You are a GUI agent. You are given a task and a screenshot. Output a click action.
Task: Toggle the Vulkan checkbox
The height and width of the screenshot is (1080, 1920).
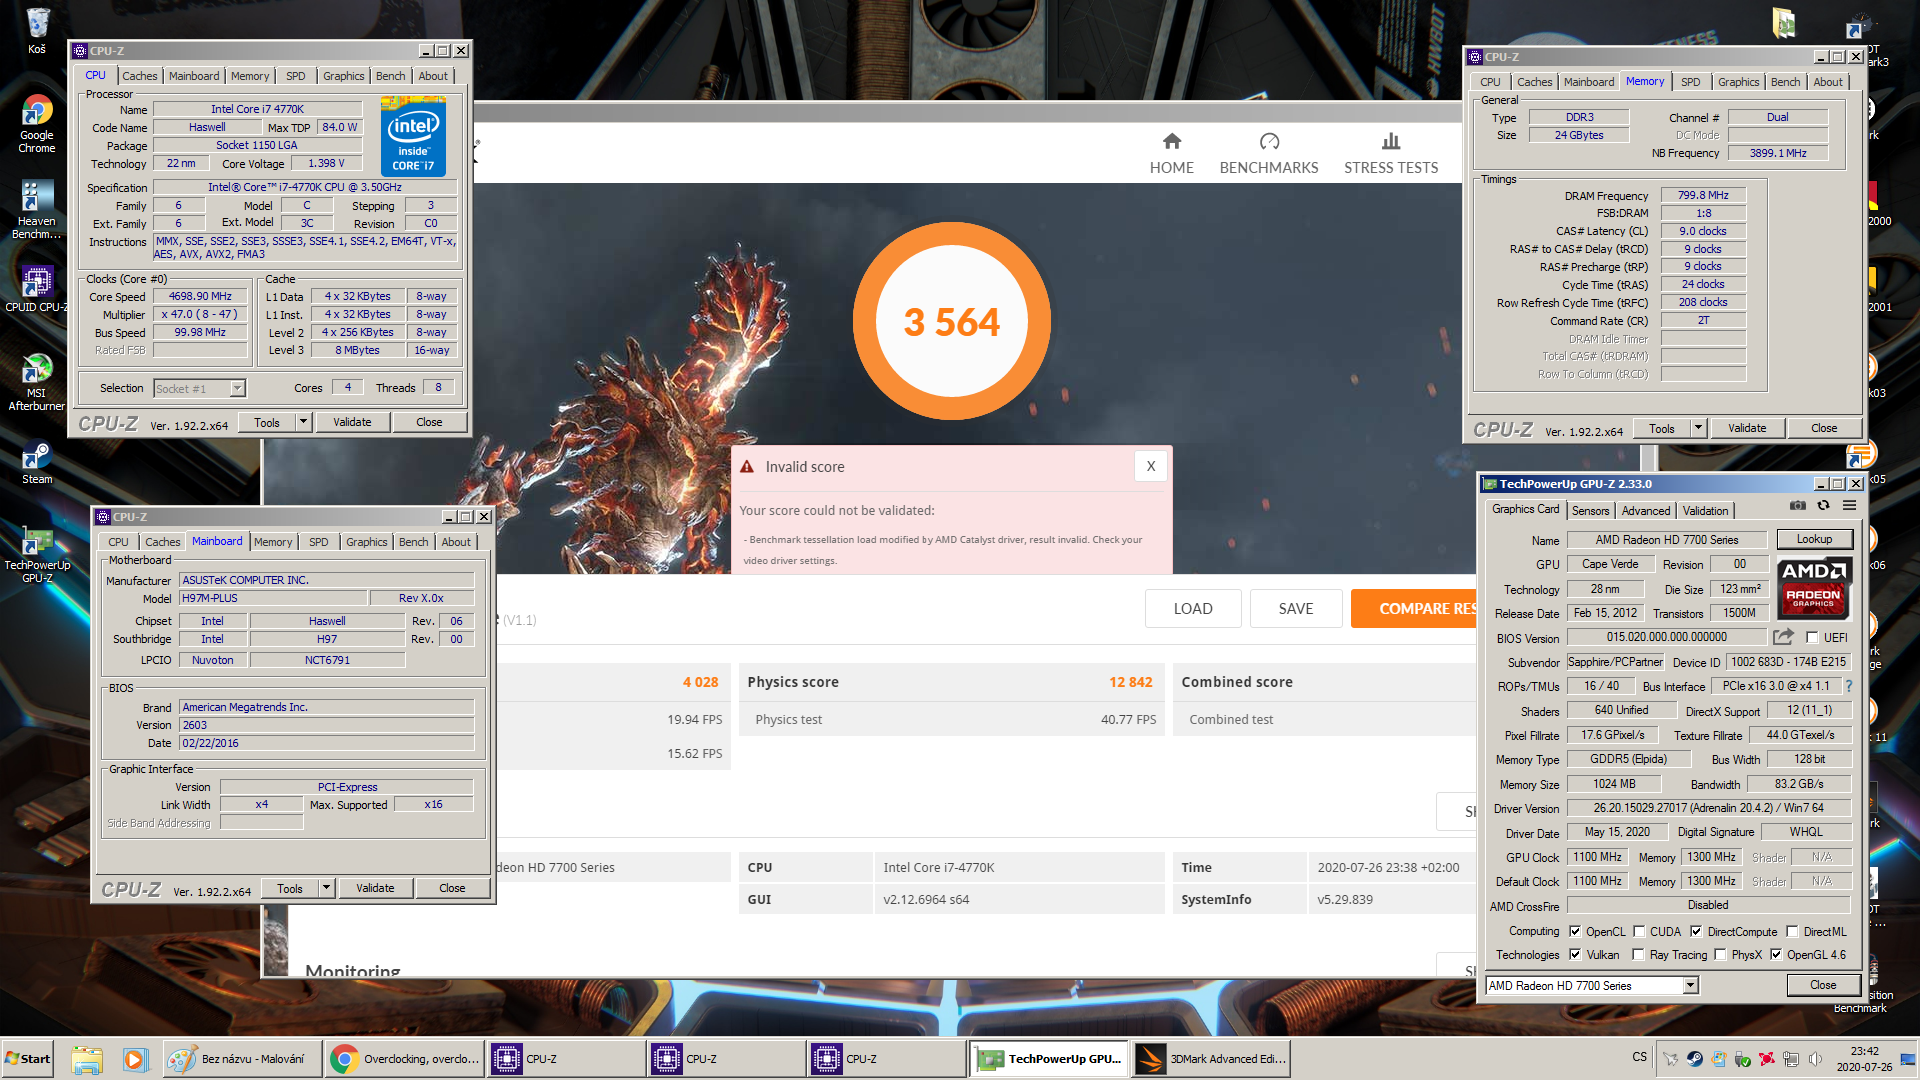coord(1575,954)
